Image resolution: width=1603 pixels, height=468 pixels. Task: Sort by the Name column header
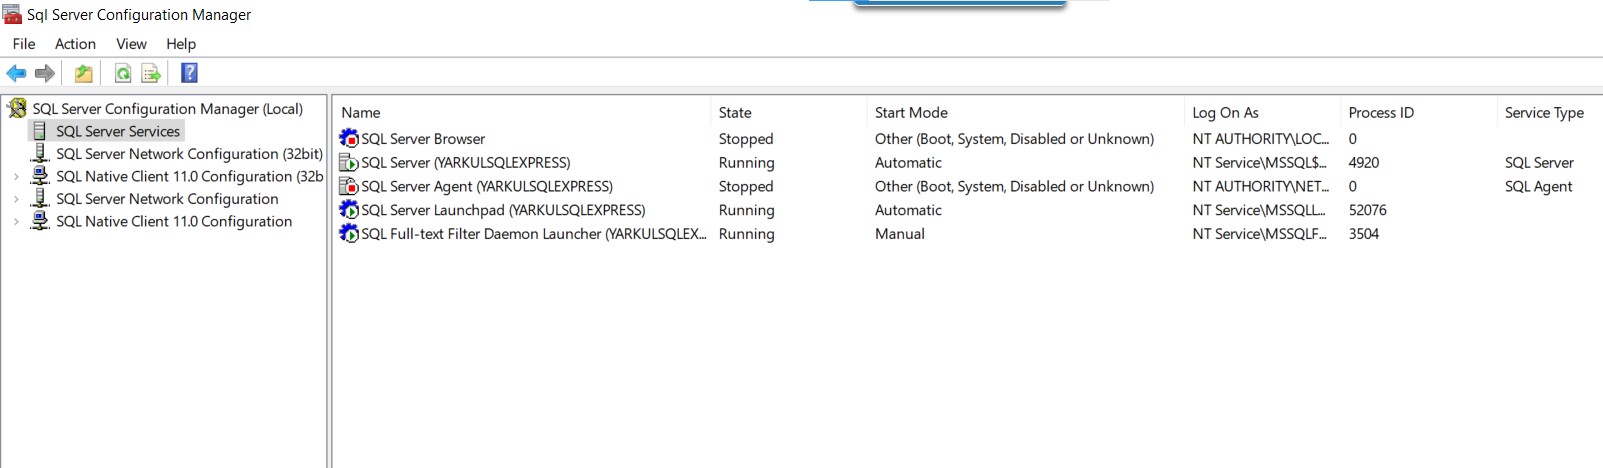361,113
